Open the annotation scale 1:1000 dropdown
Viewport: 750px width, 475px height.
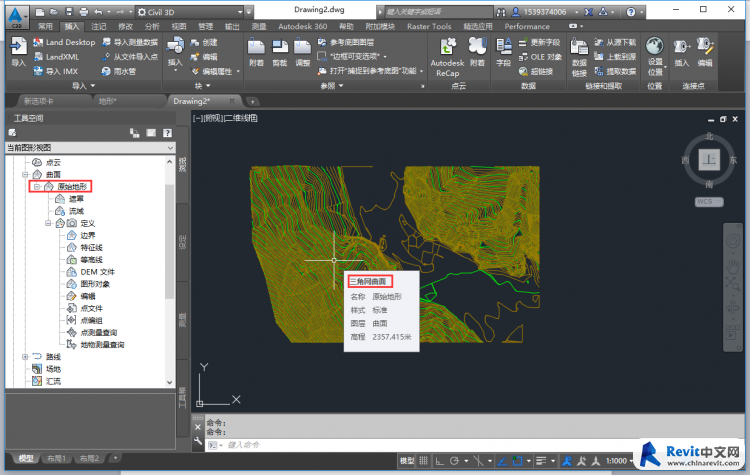coord(619,461)
